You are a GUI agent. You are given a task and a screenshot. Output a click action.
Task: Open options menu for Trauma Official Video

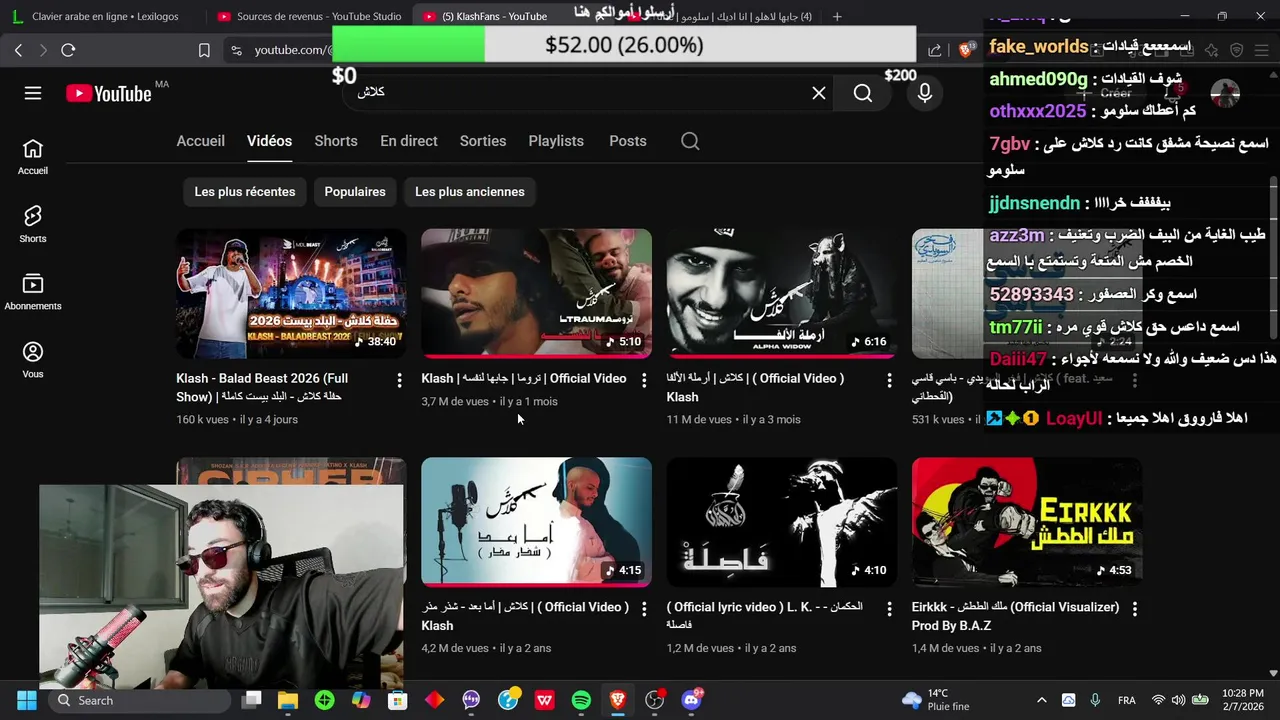pyautogui.click(x=644, y=380)
